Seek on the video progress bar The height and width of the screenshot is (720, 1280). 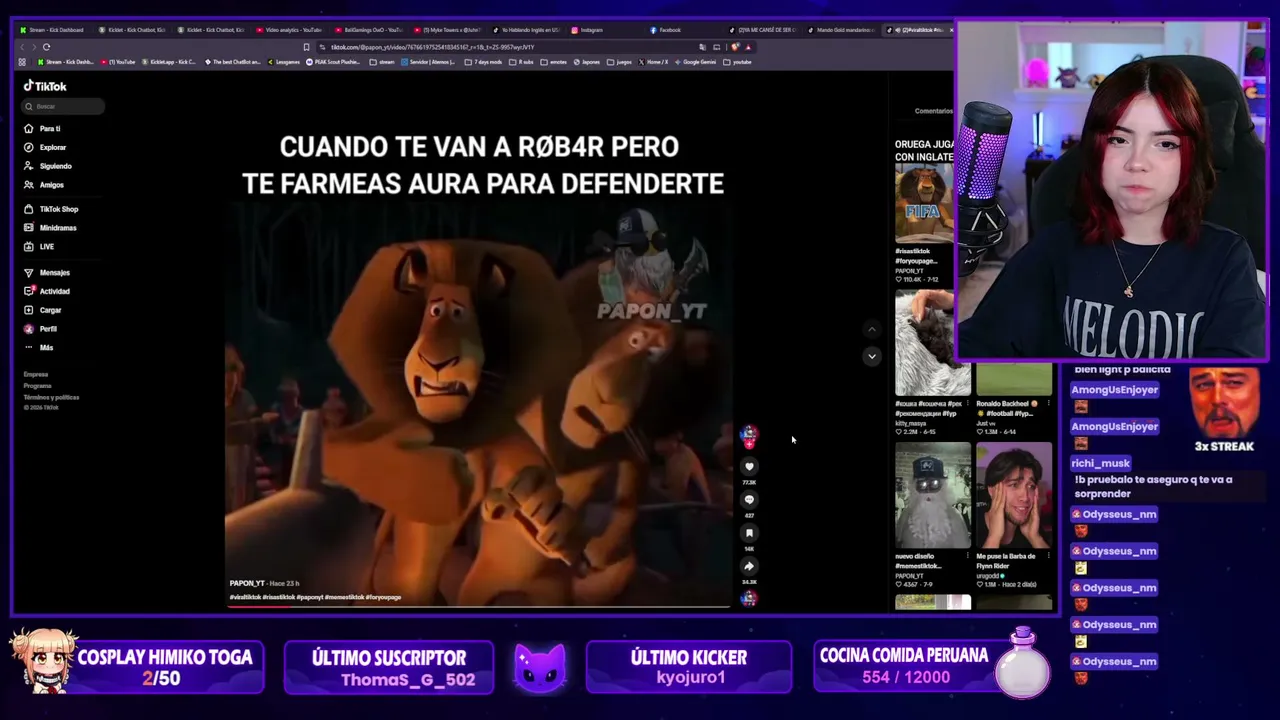click(x=480, y=606)
